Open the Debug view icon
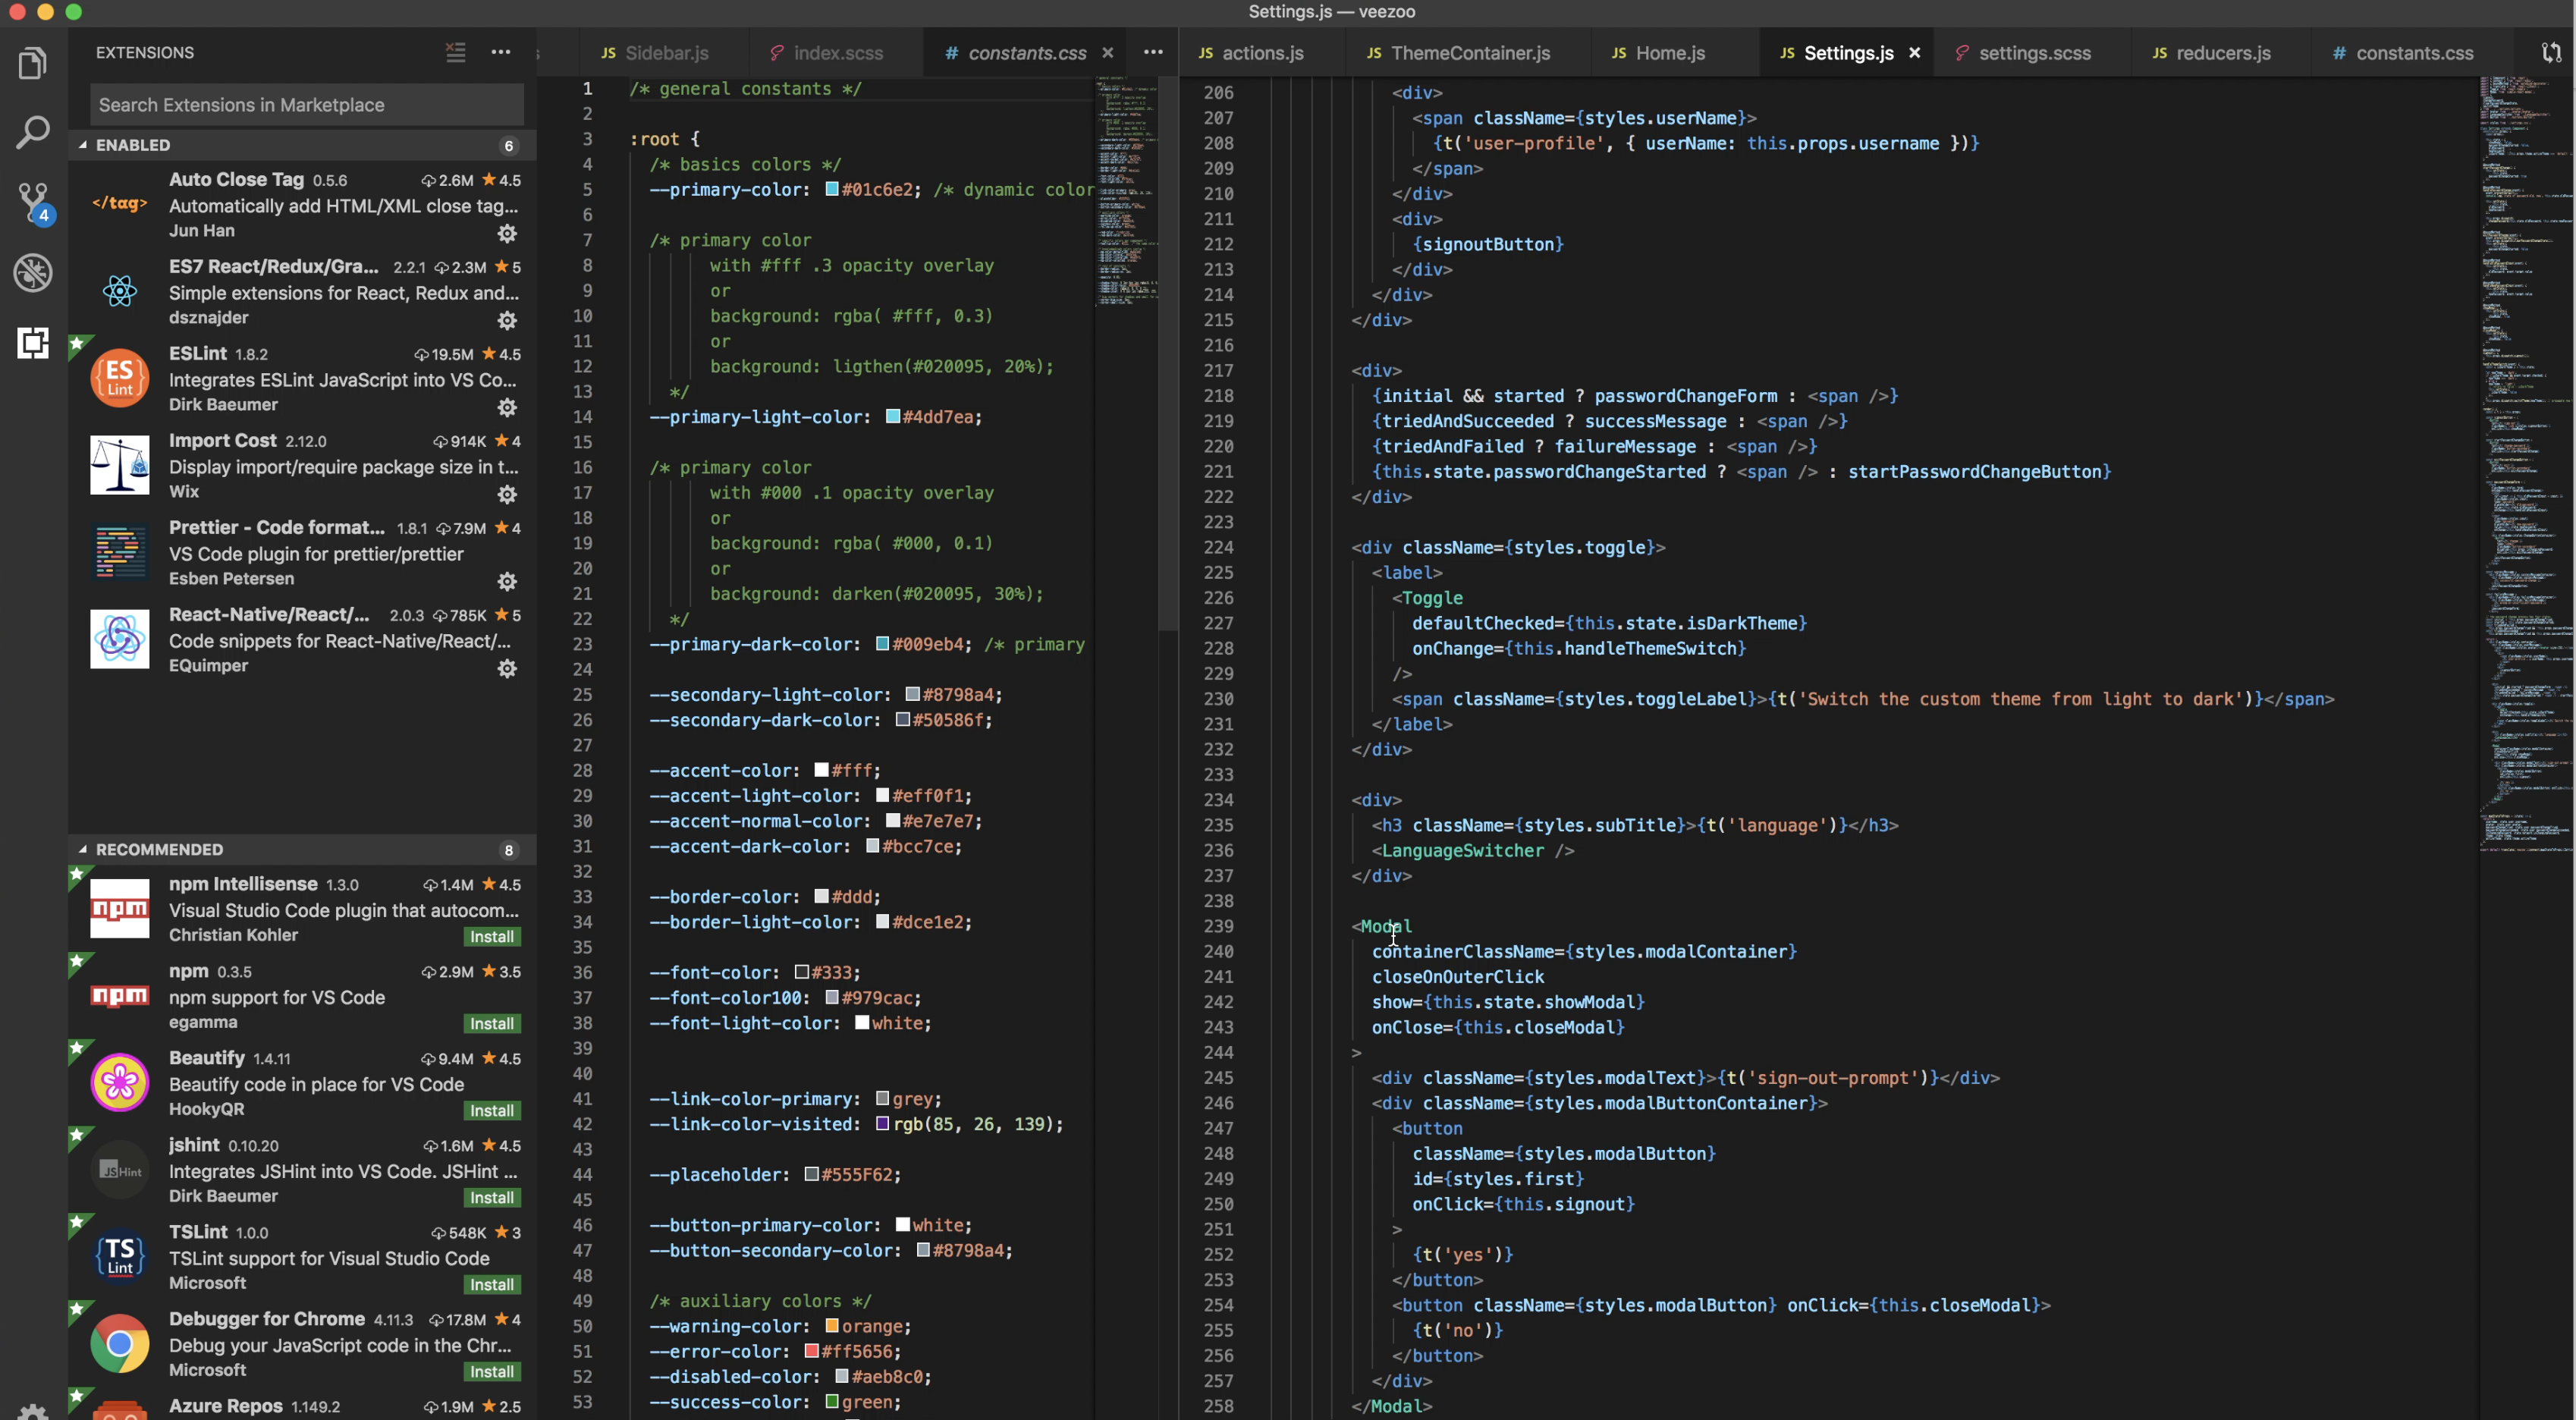The height and width of the screenshot is (1420, 2576). [x=32, y=272]
